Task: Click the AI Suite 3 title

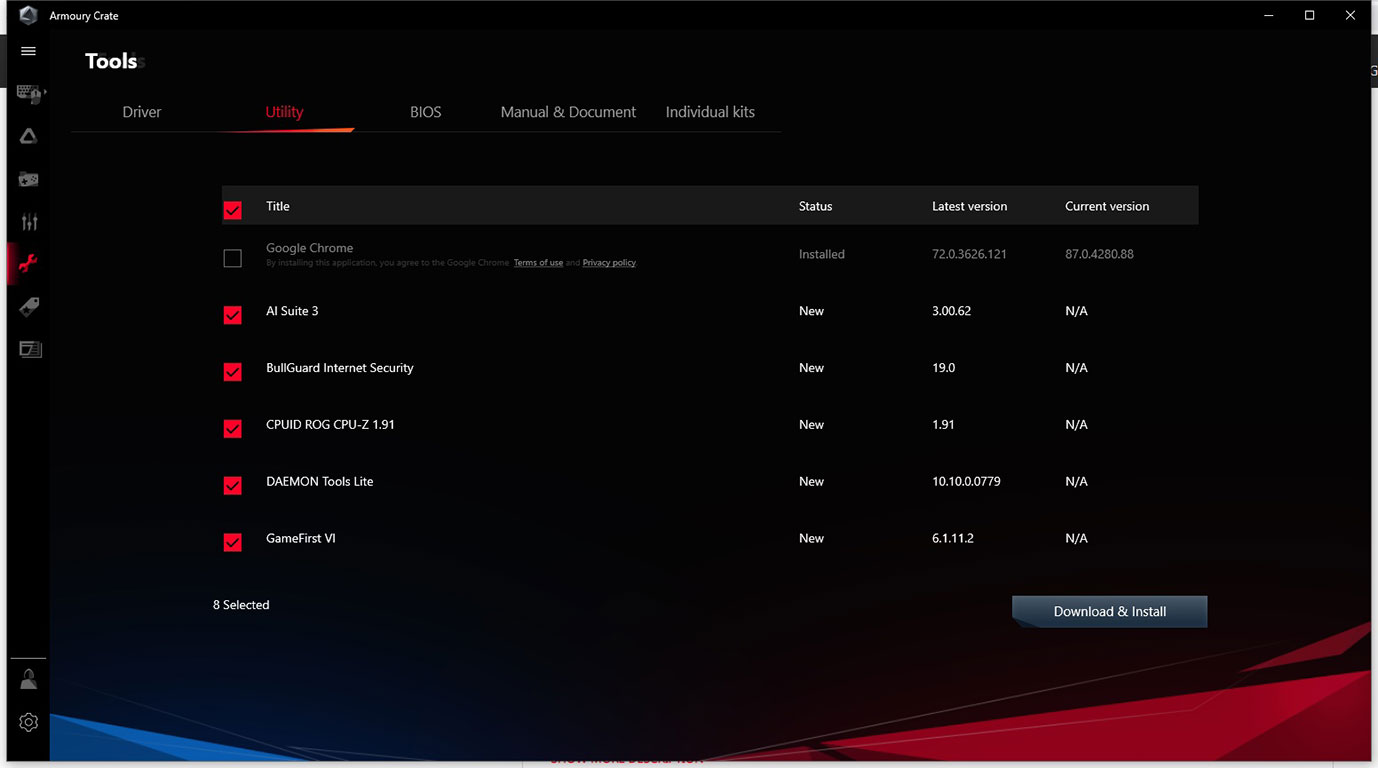Action: coord(292,311)
